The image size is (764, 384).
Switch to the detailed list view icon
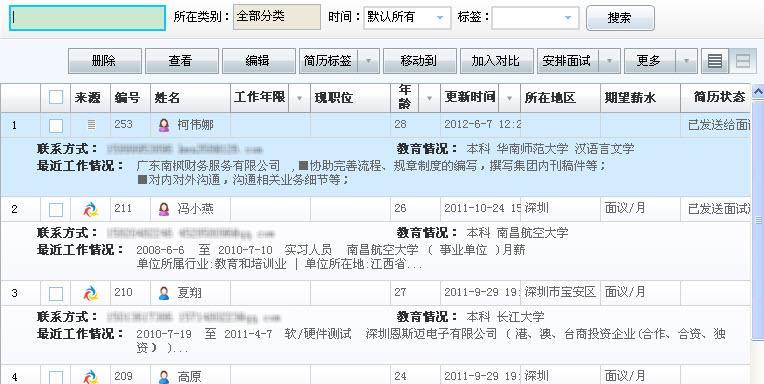point(715,61)
